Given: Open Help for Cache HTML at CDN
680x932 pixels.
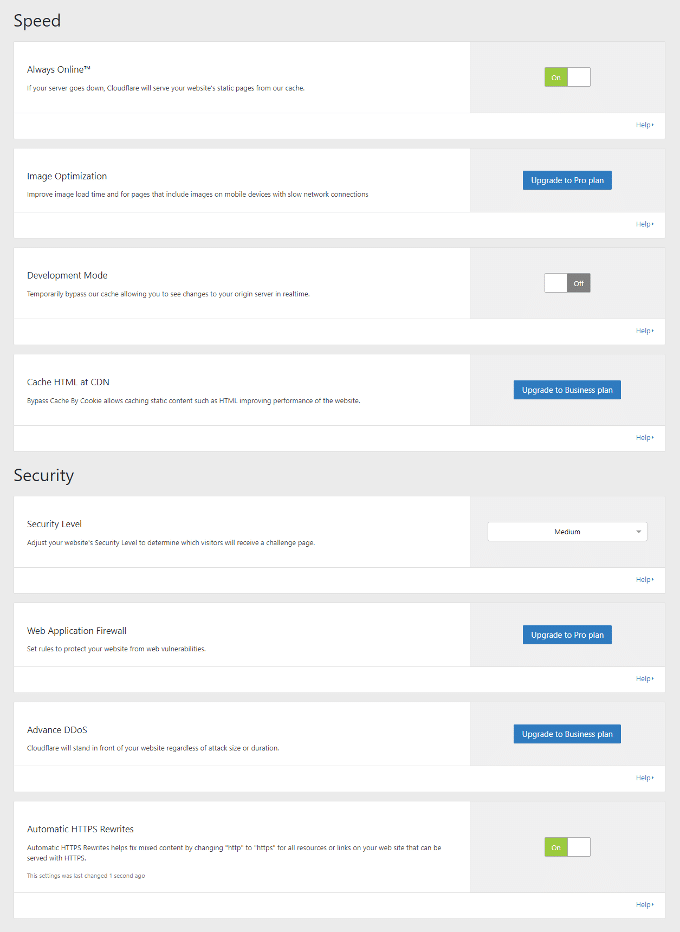Looking at the screenshot, I should coord(644,437).
